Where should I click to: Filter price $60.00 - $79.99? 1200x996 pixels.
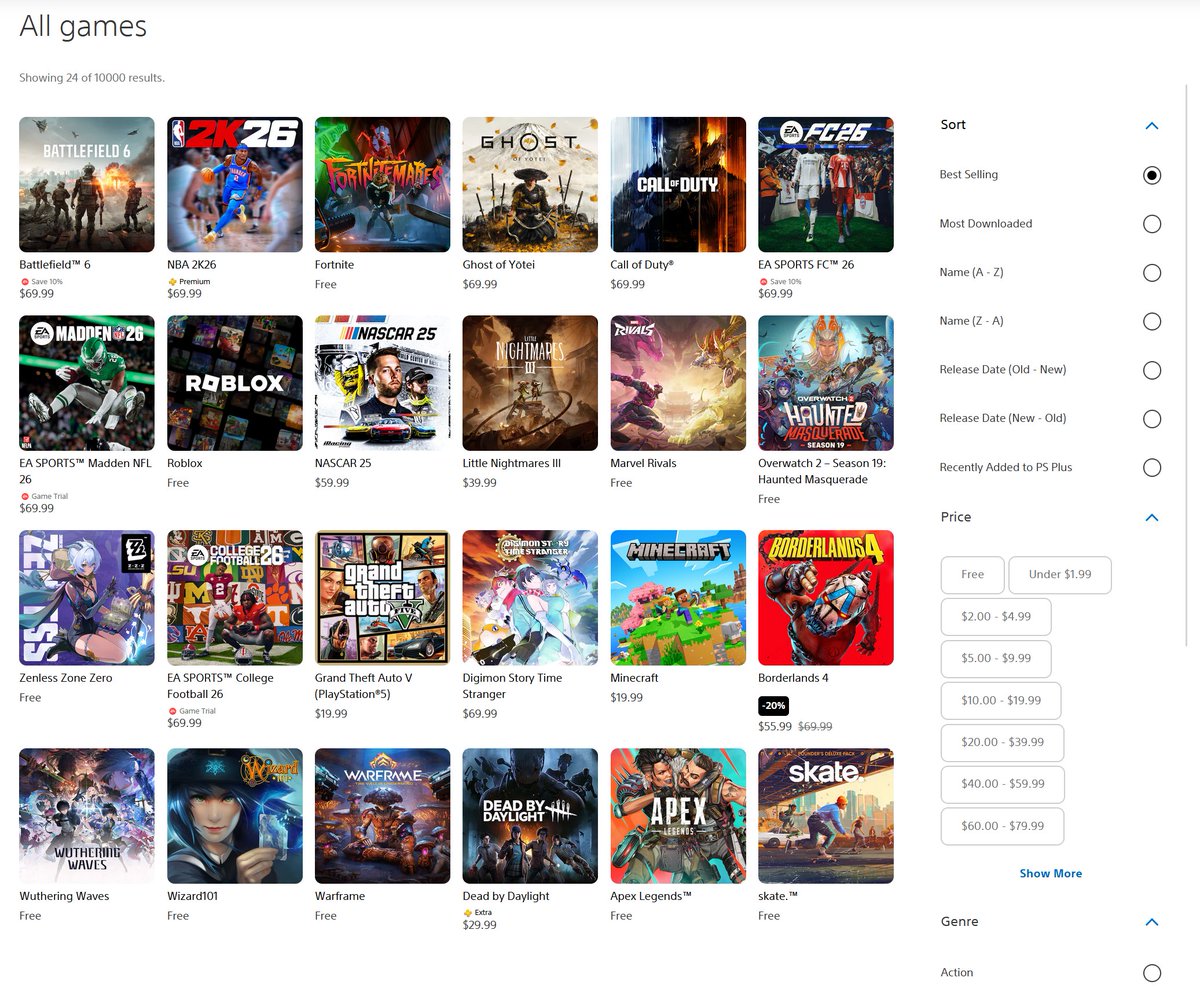(x=1002, y=827)
